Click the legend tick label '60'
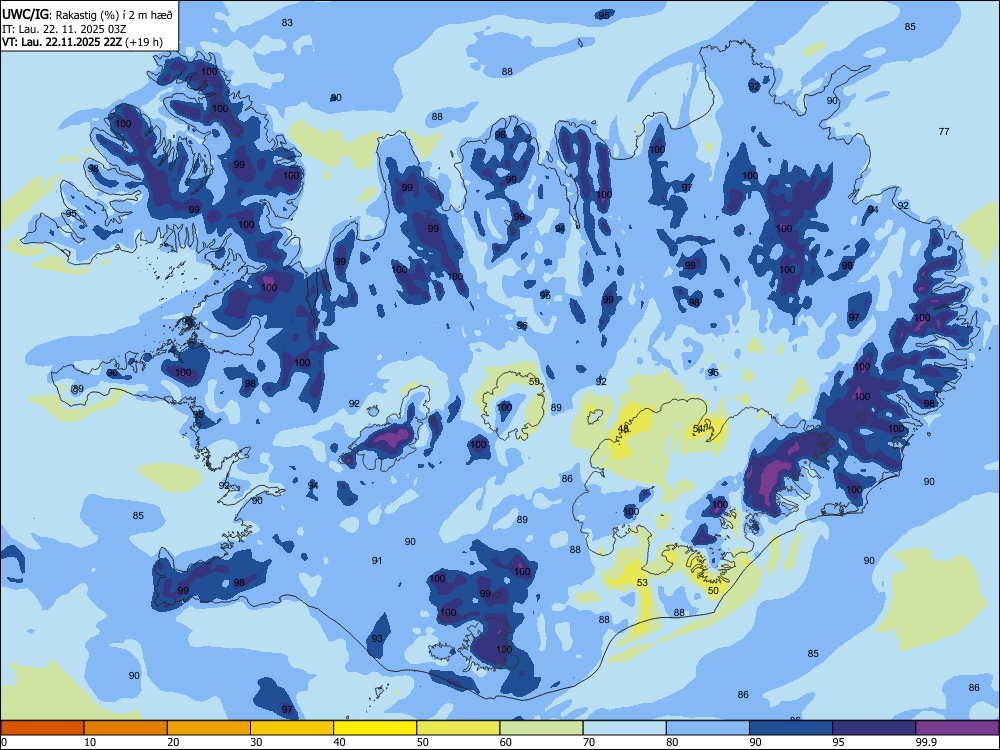1000x750 pixels. click(x=506, y=742)
